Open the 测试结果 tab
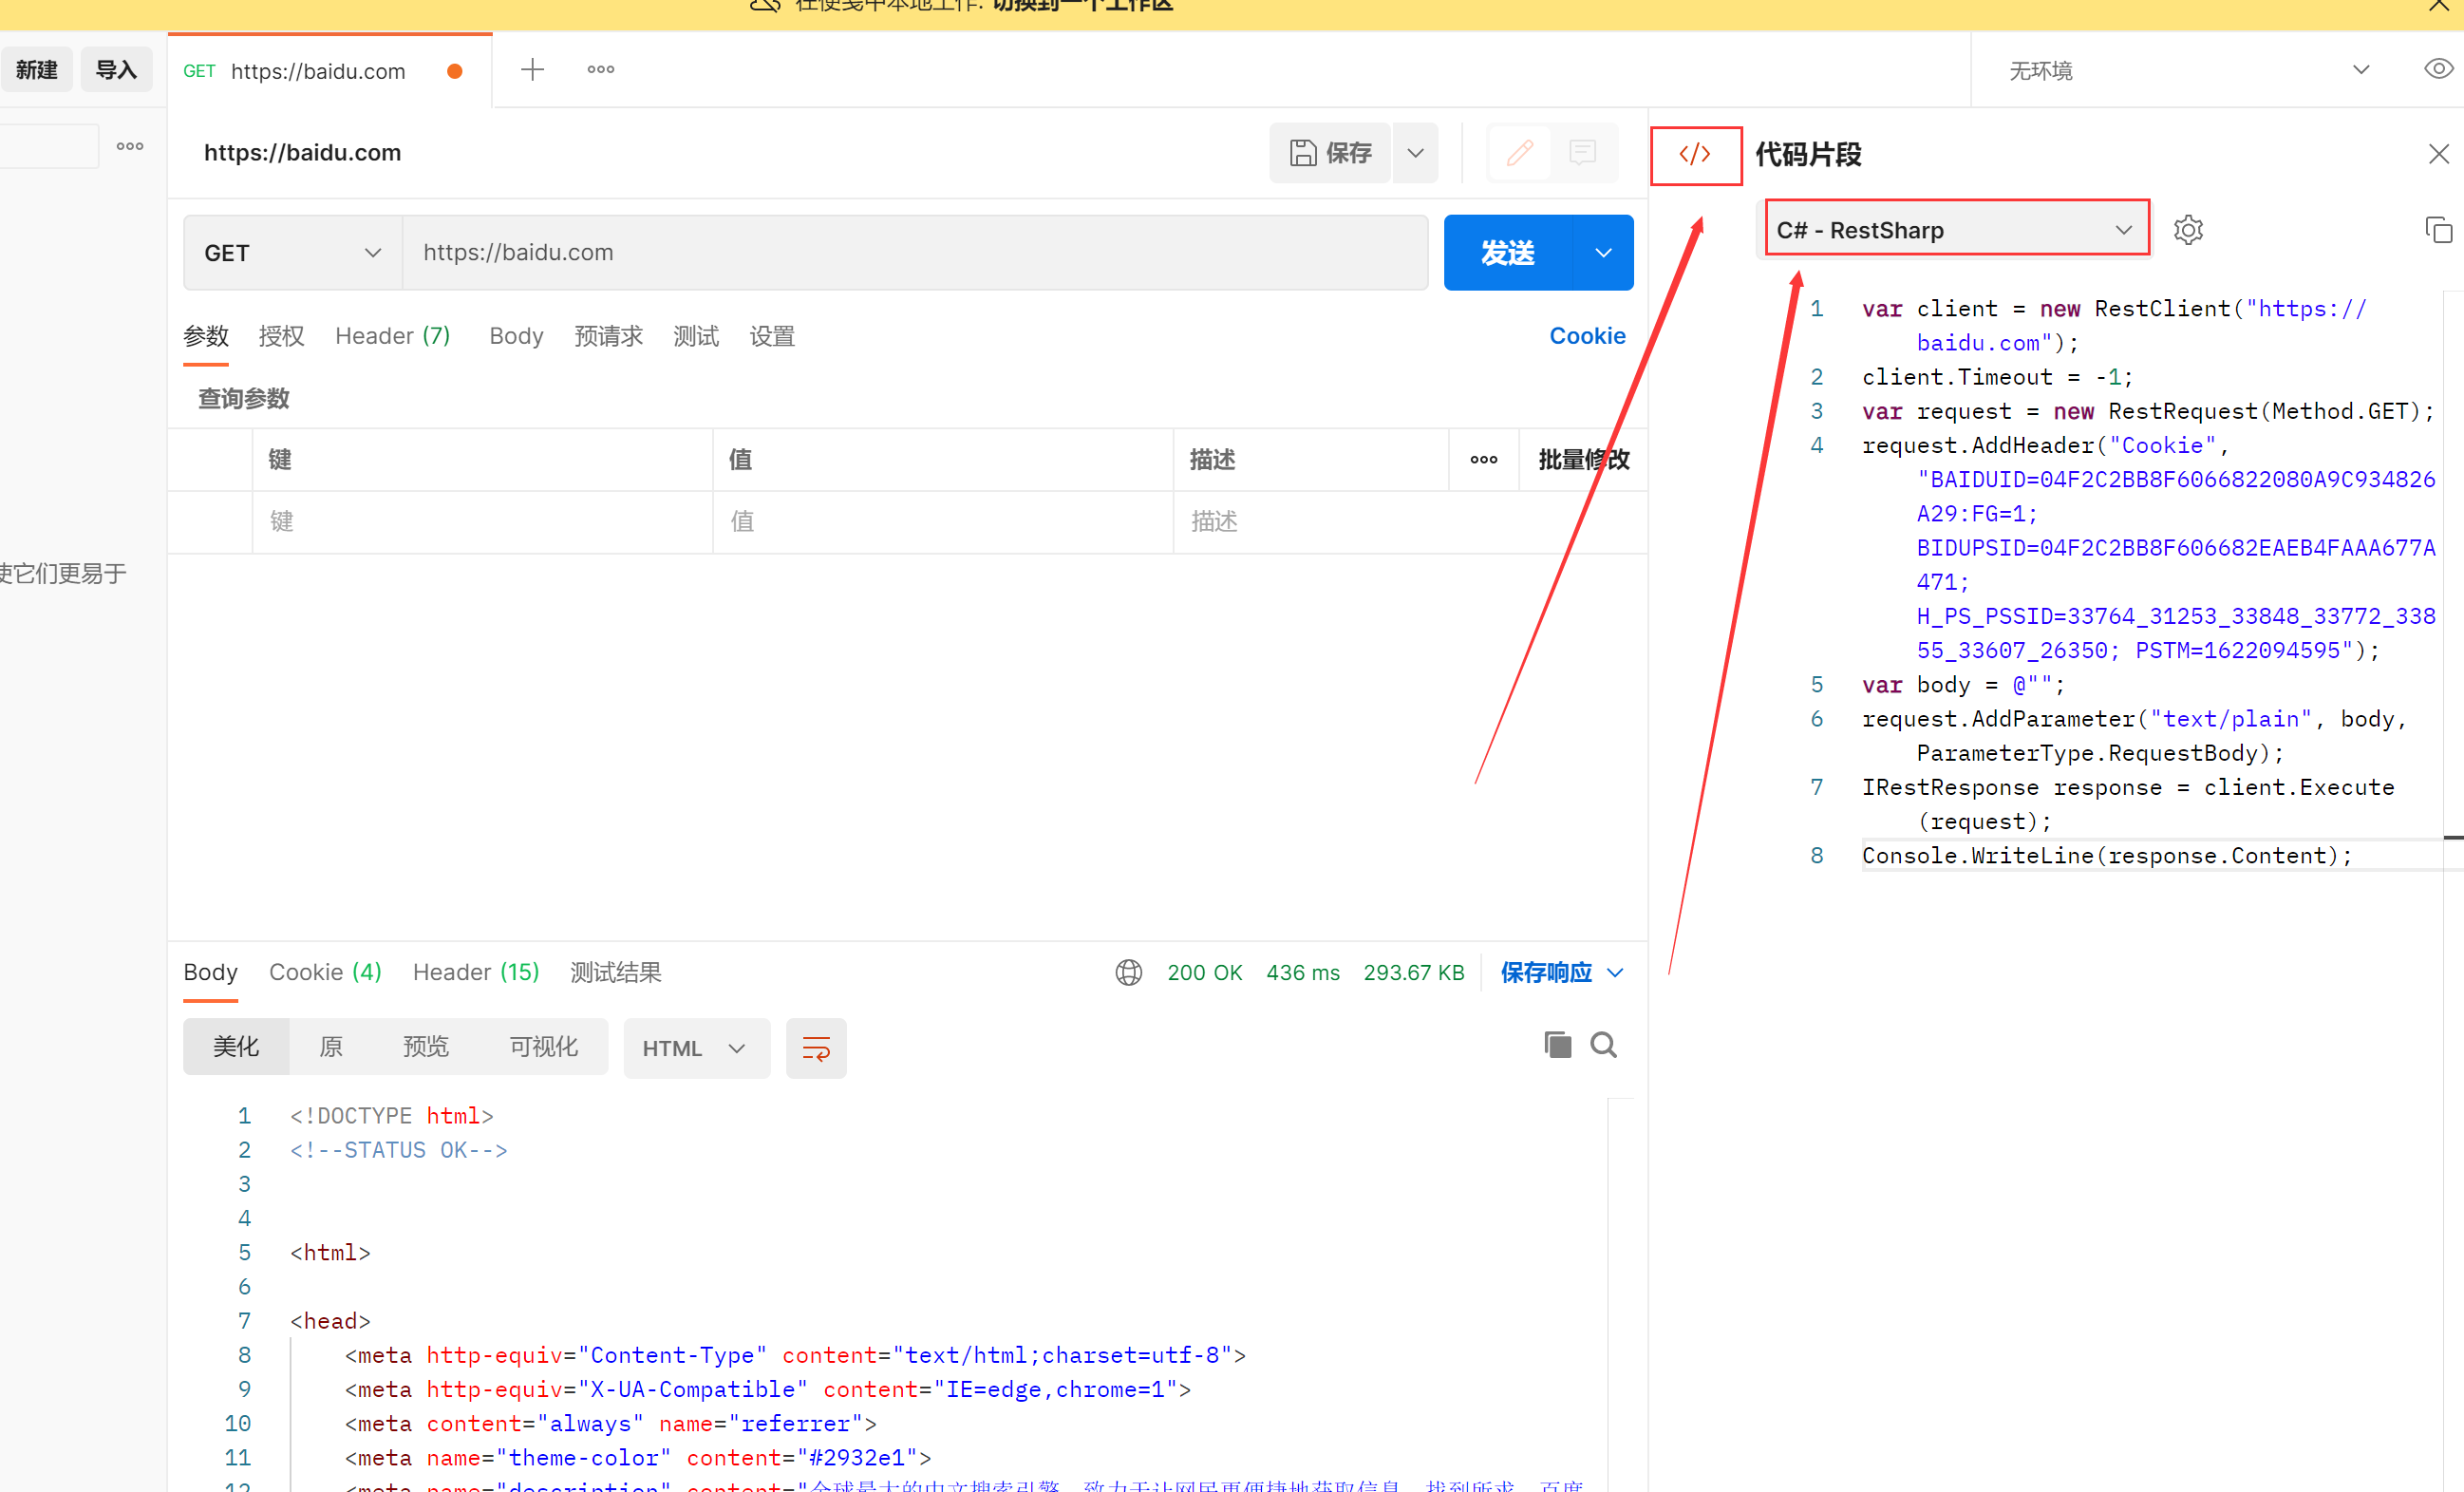The width and height of the screenshot is (2464, 1492). [616, 972]
